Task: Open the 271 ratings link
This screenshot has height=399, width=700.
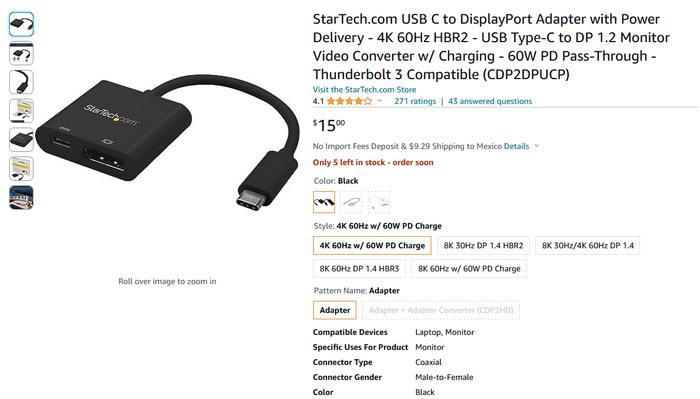Action: click(x=415, y=101)
